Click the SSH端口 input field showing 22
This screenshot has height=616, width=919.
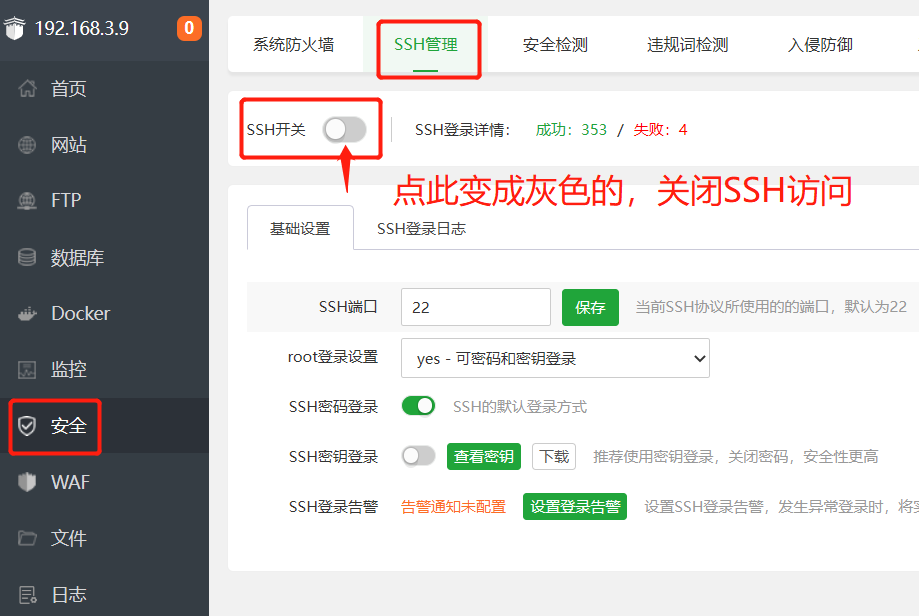coord(476,307)
